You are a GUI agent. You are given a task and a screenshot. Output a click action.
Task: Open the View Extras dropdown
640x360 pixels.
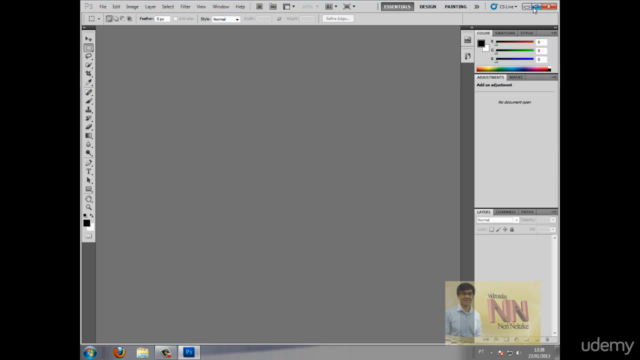click(289, 7)
